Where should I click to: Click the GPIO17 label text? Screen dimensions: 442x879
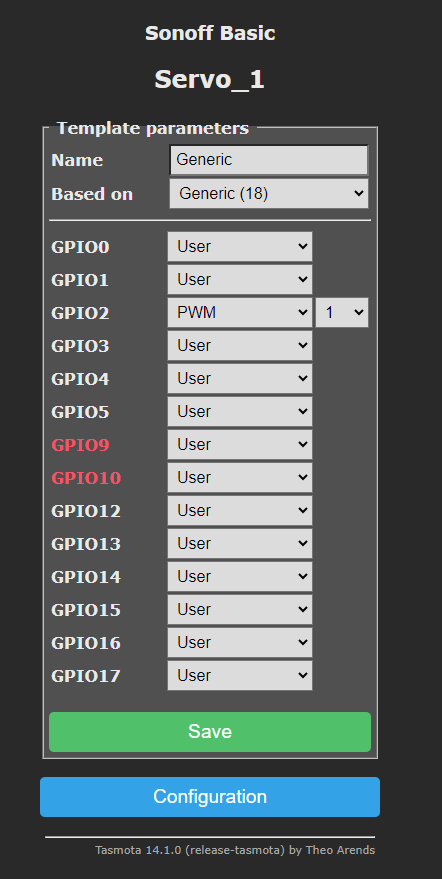[x=86, y=676]
